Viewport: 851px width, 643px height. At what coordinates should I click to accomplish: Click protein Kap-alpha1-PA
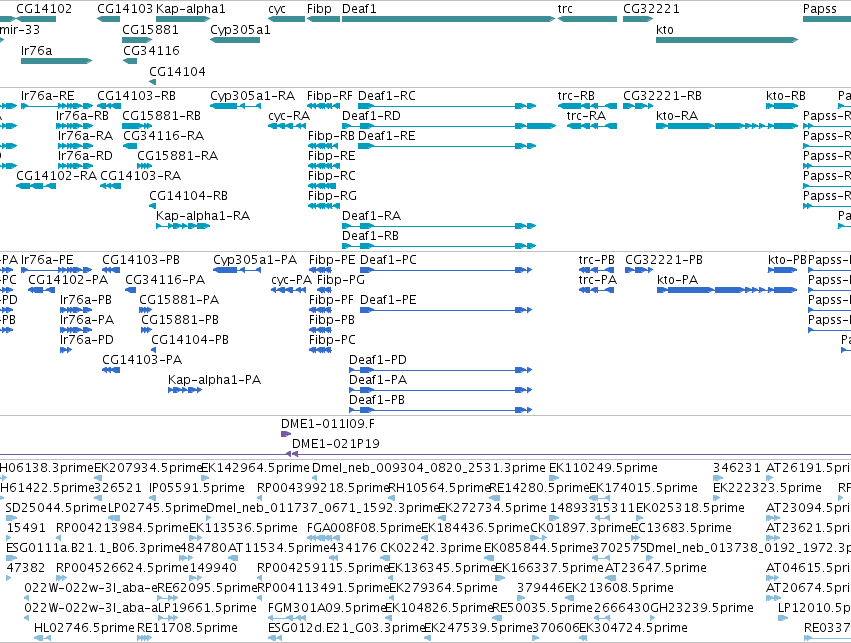[x=214, y=379]
